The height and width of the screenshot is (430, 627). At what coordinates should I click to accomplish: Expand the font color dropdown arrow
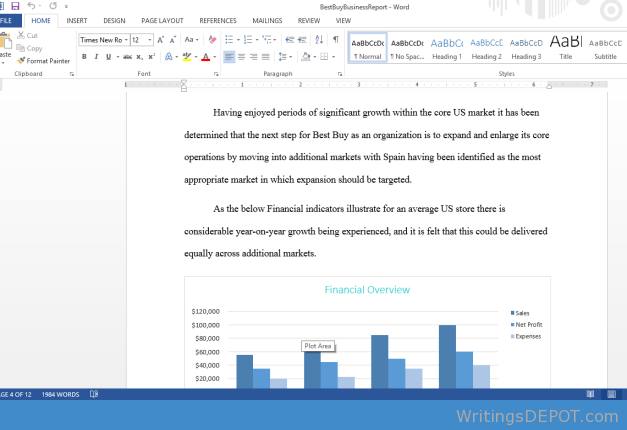click(214, 57)
